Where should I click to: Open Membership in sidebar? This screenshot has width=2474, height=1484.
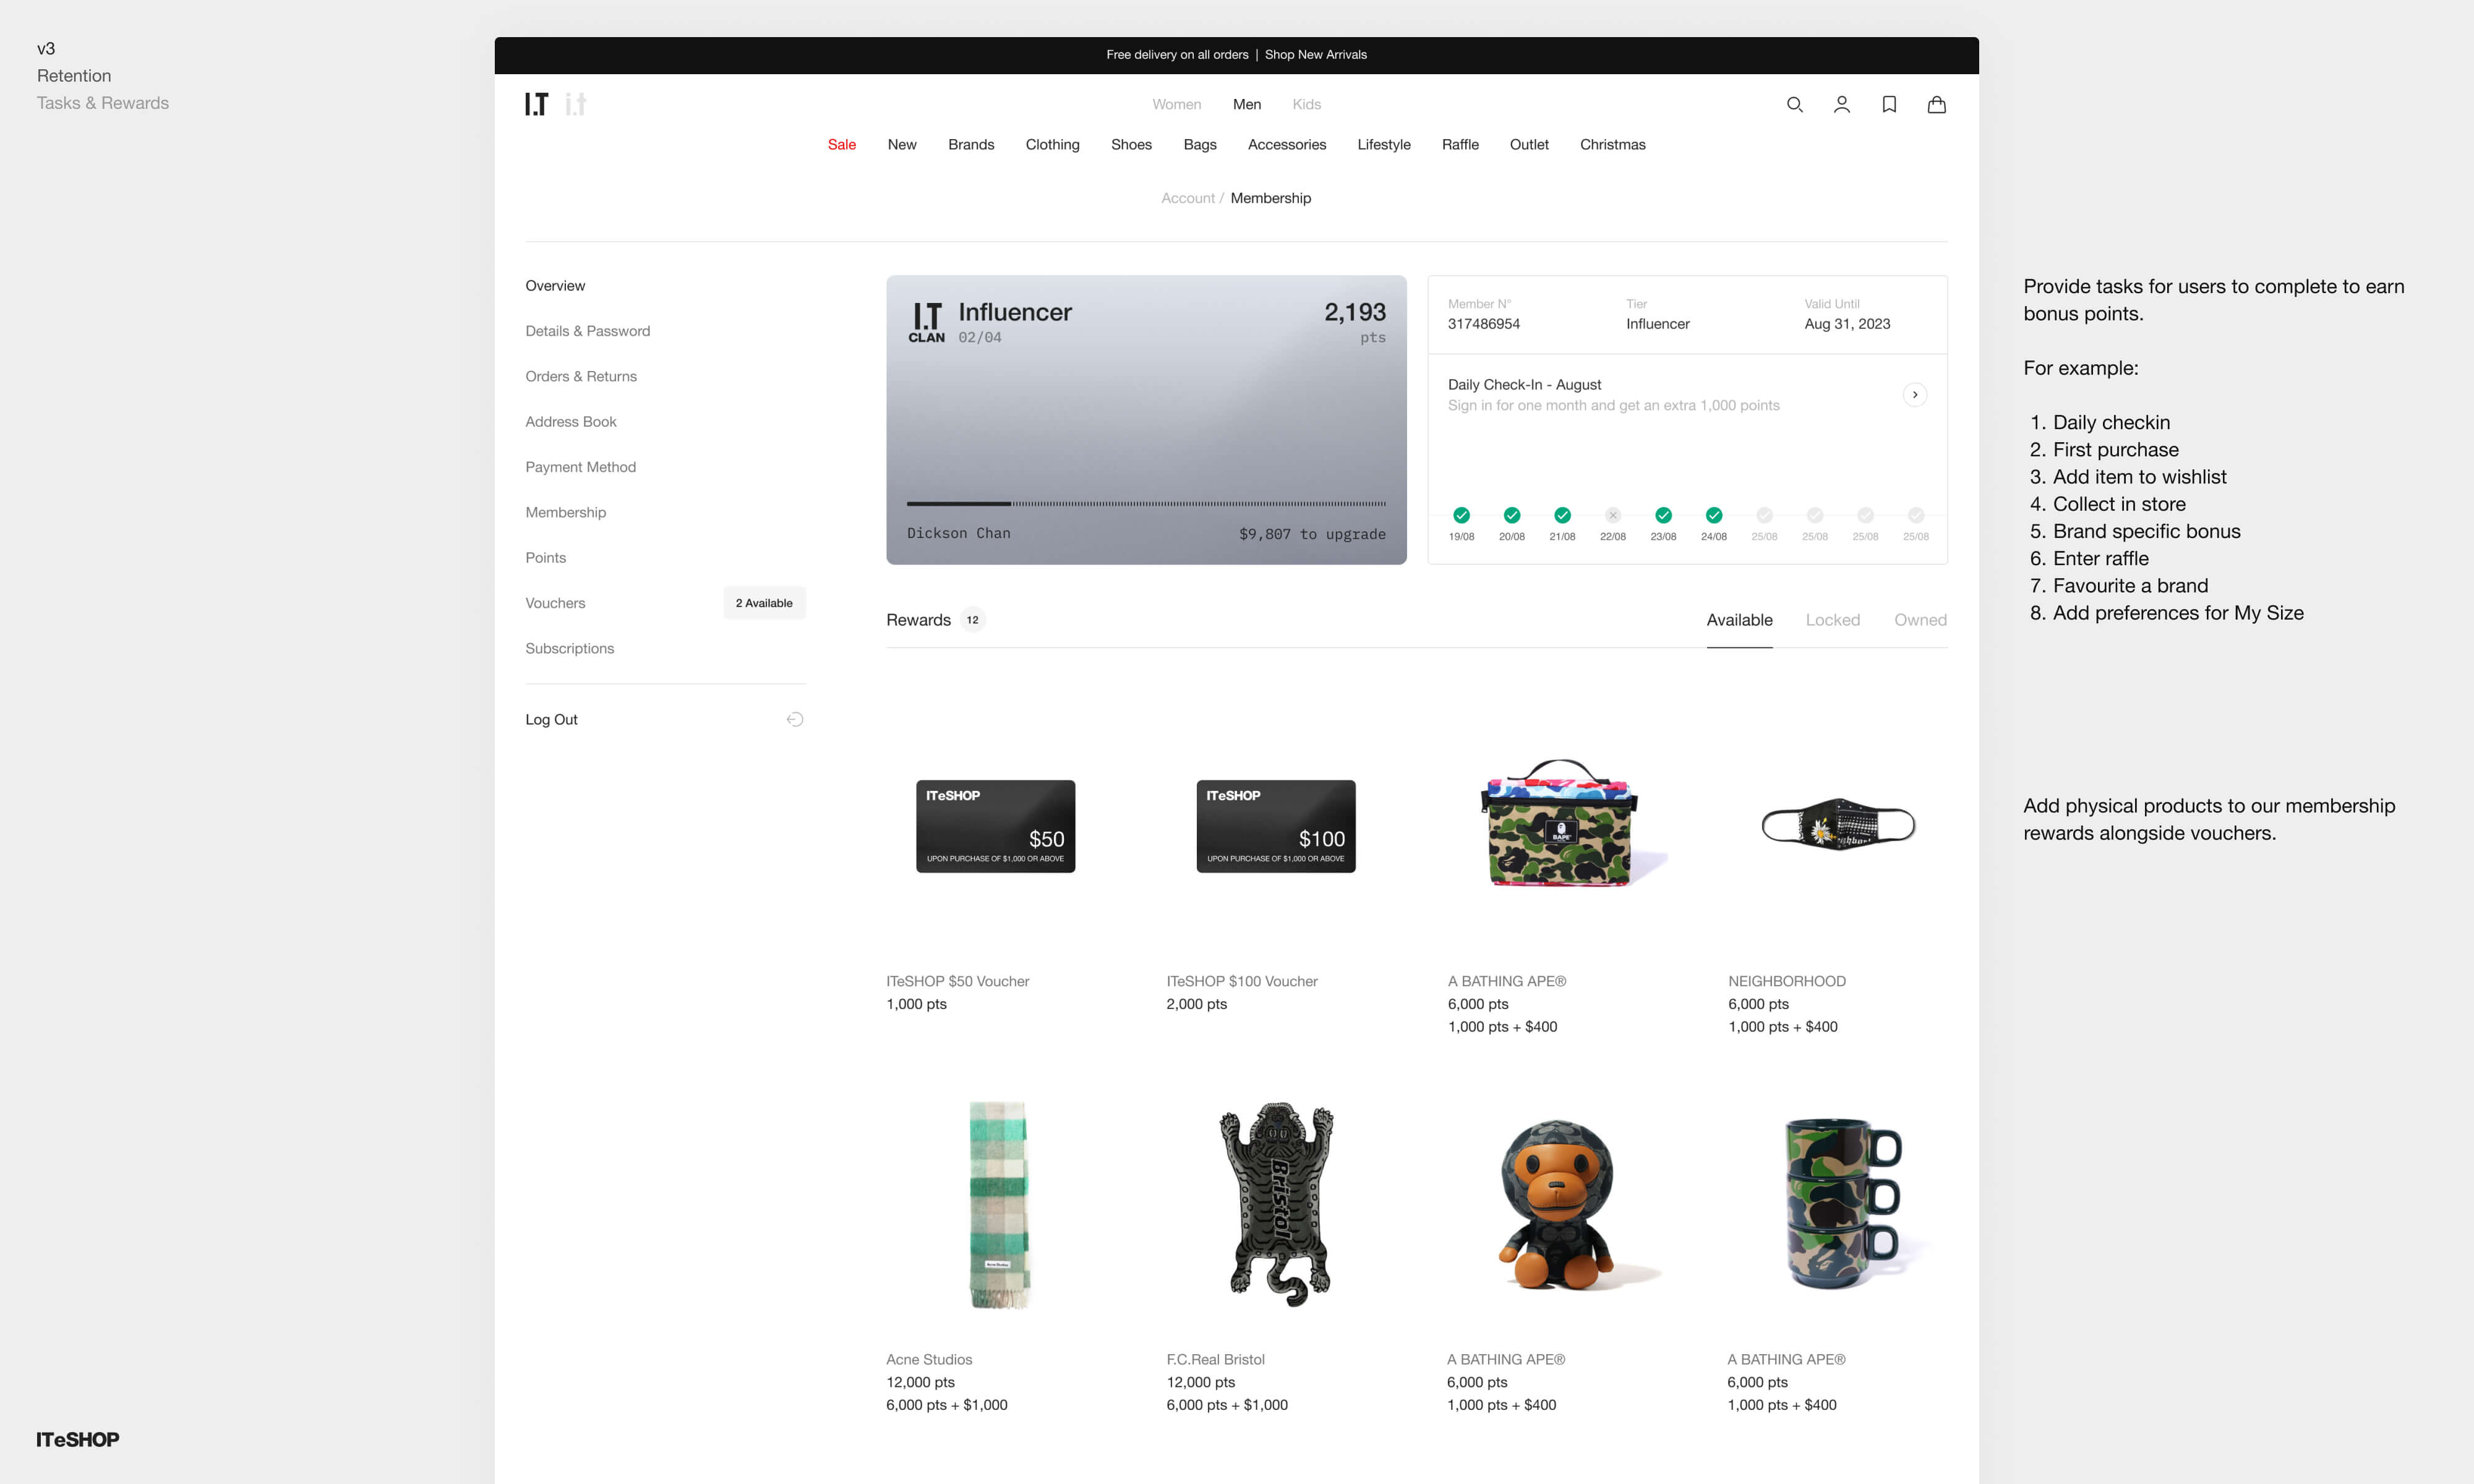(565, 512)
